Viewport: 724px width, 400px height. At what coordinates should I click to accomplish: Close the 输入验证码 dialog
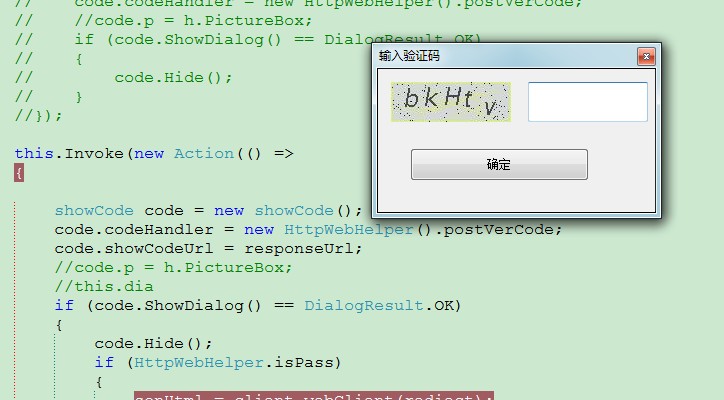click(646, 56)
